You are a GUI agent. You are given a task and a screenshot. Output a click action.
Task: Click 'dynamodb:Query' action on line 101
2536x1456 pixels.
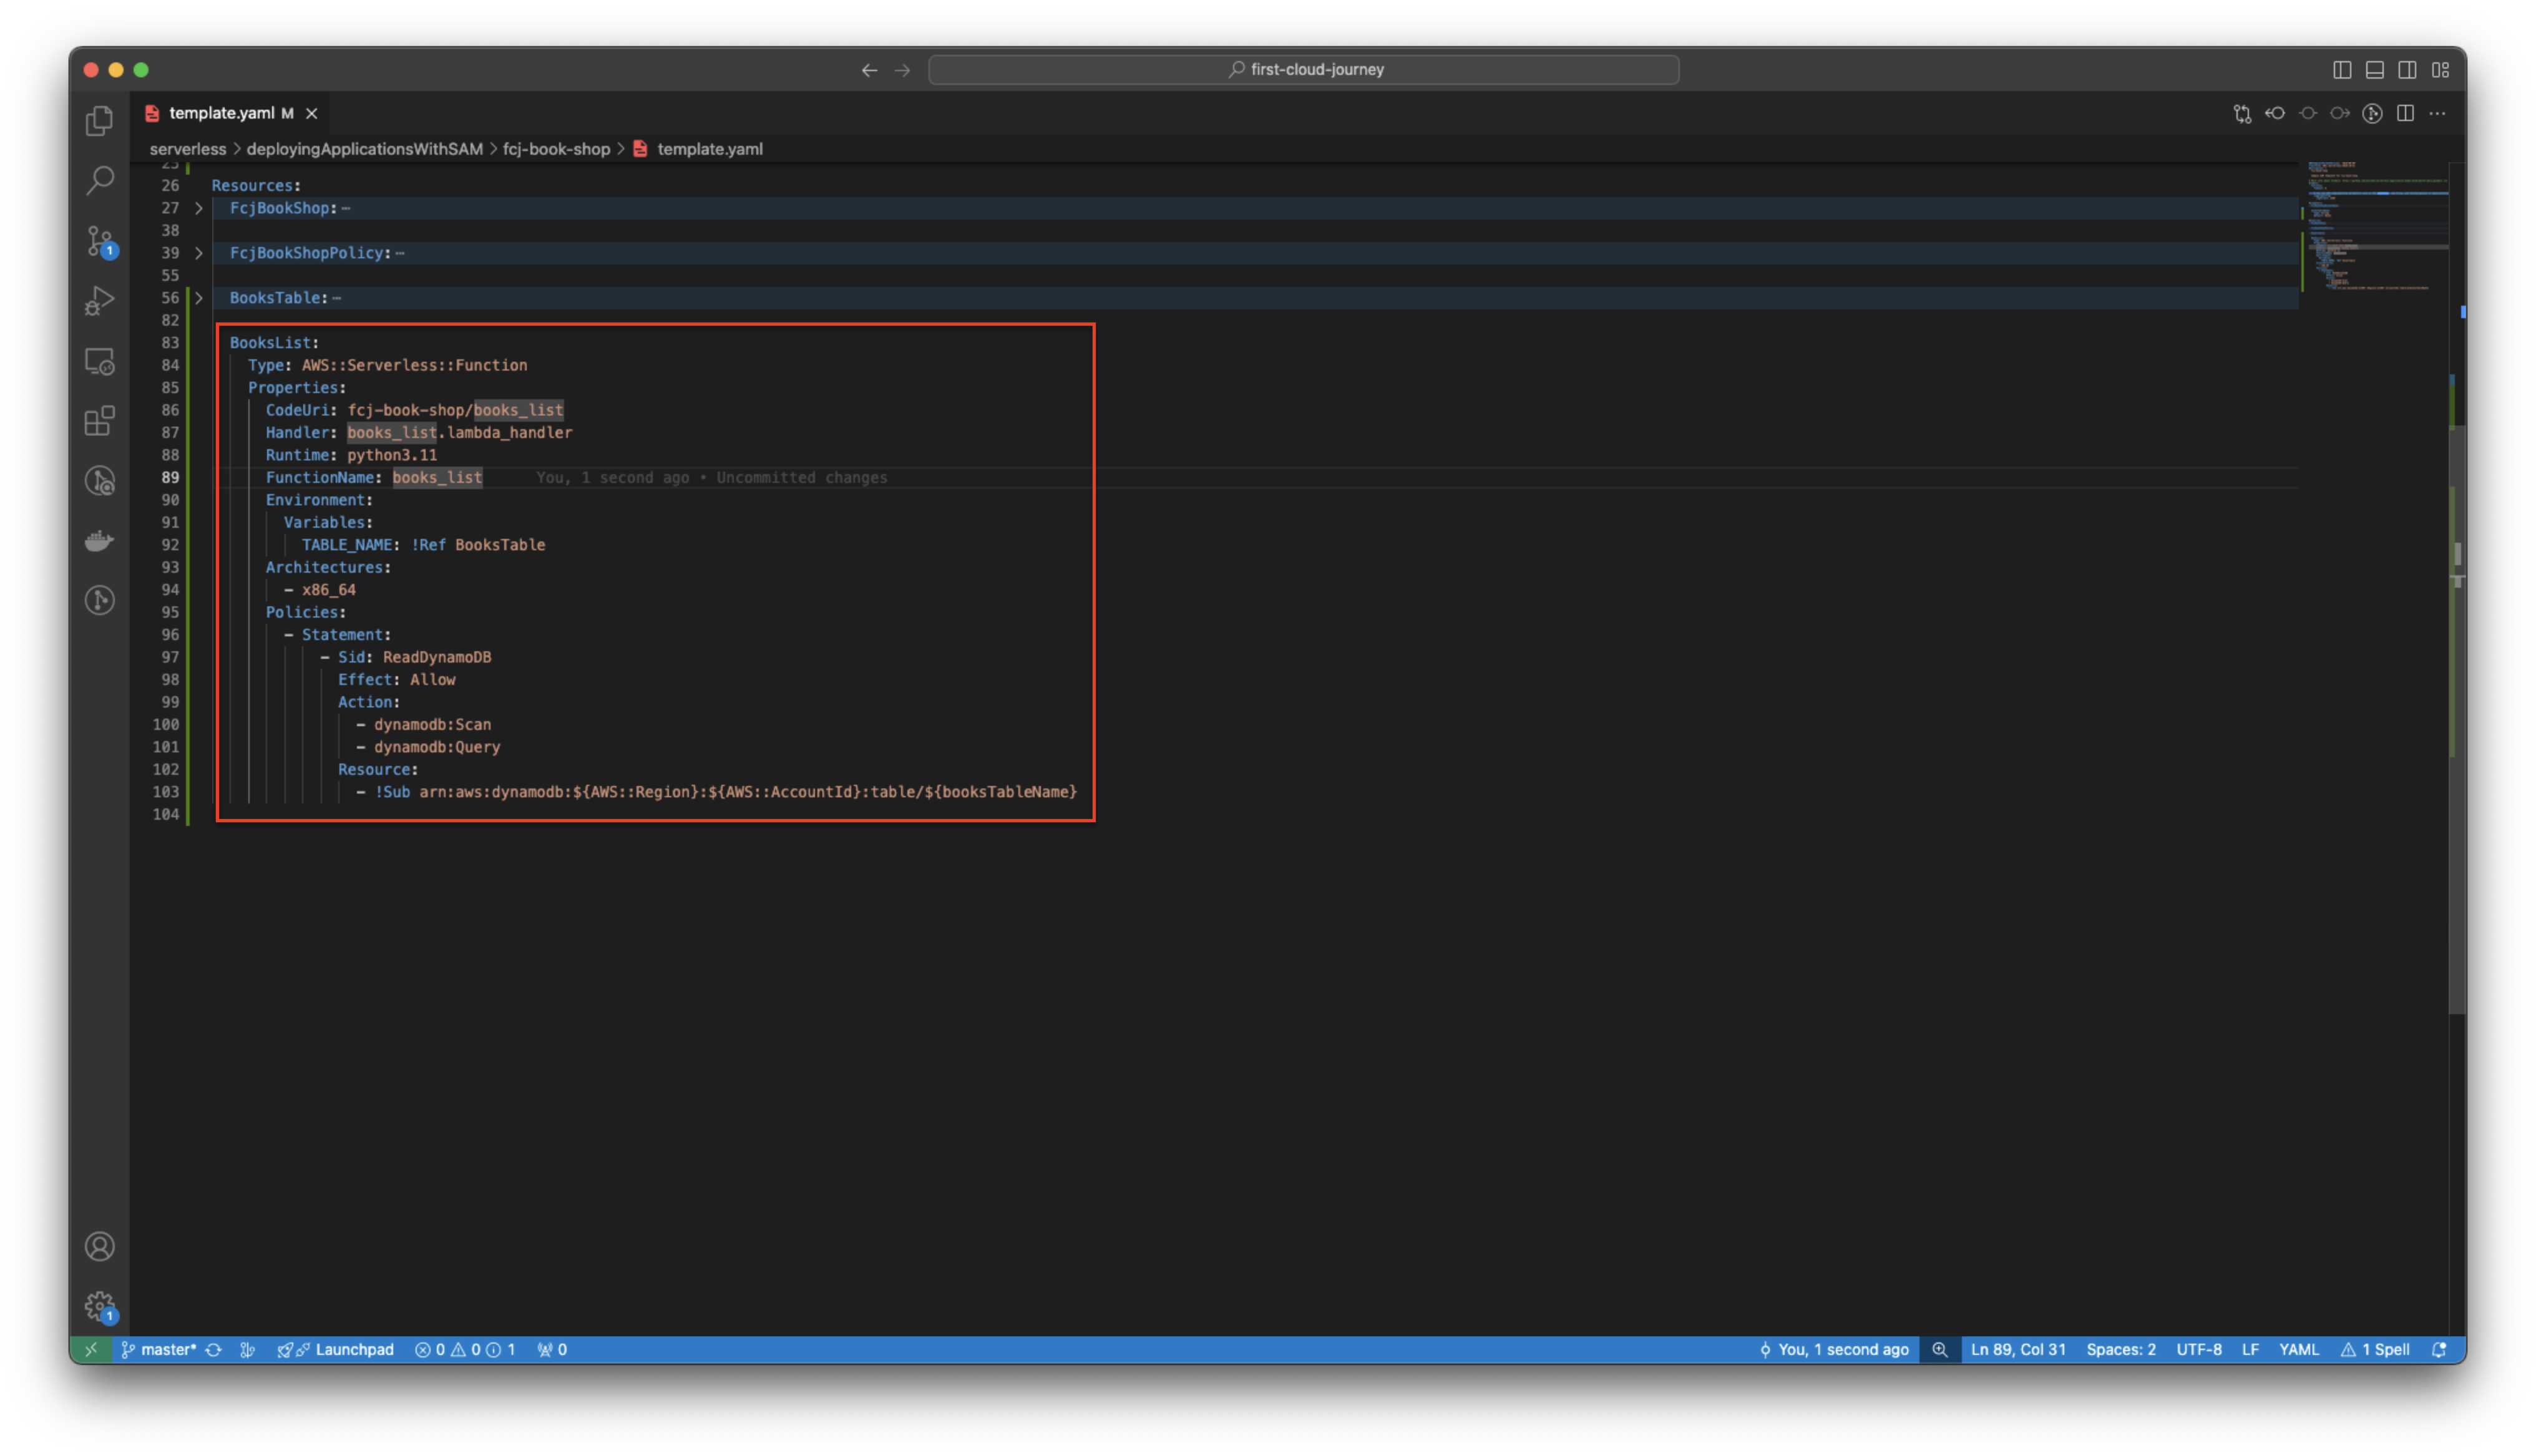click(437, 747)
